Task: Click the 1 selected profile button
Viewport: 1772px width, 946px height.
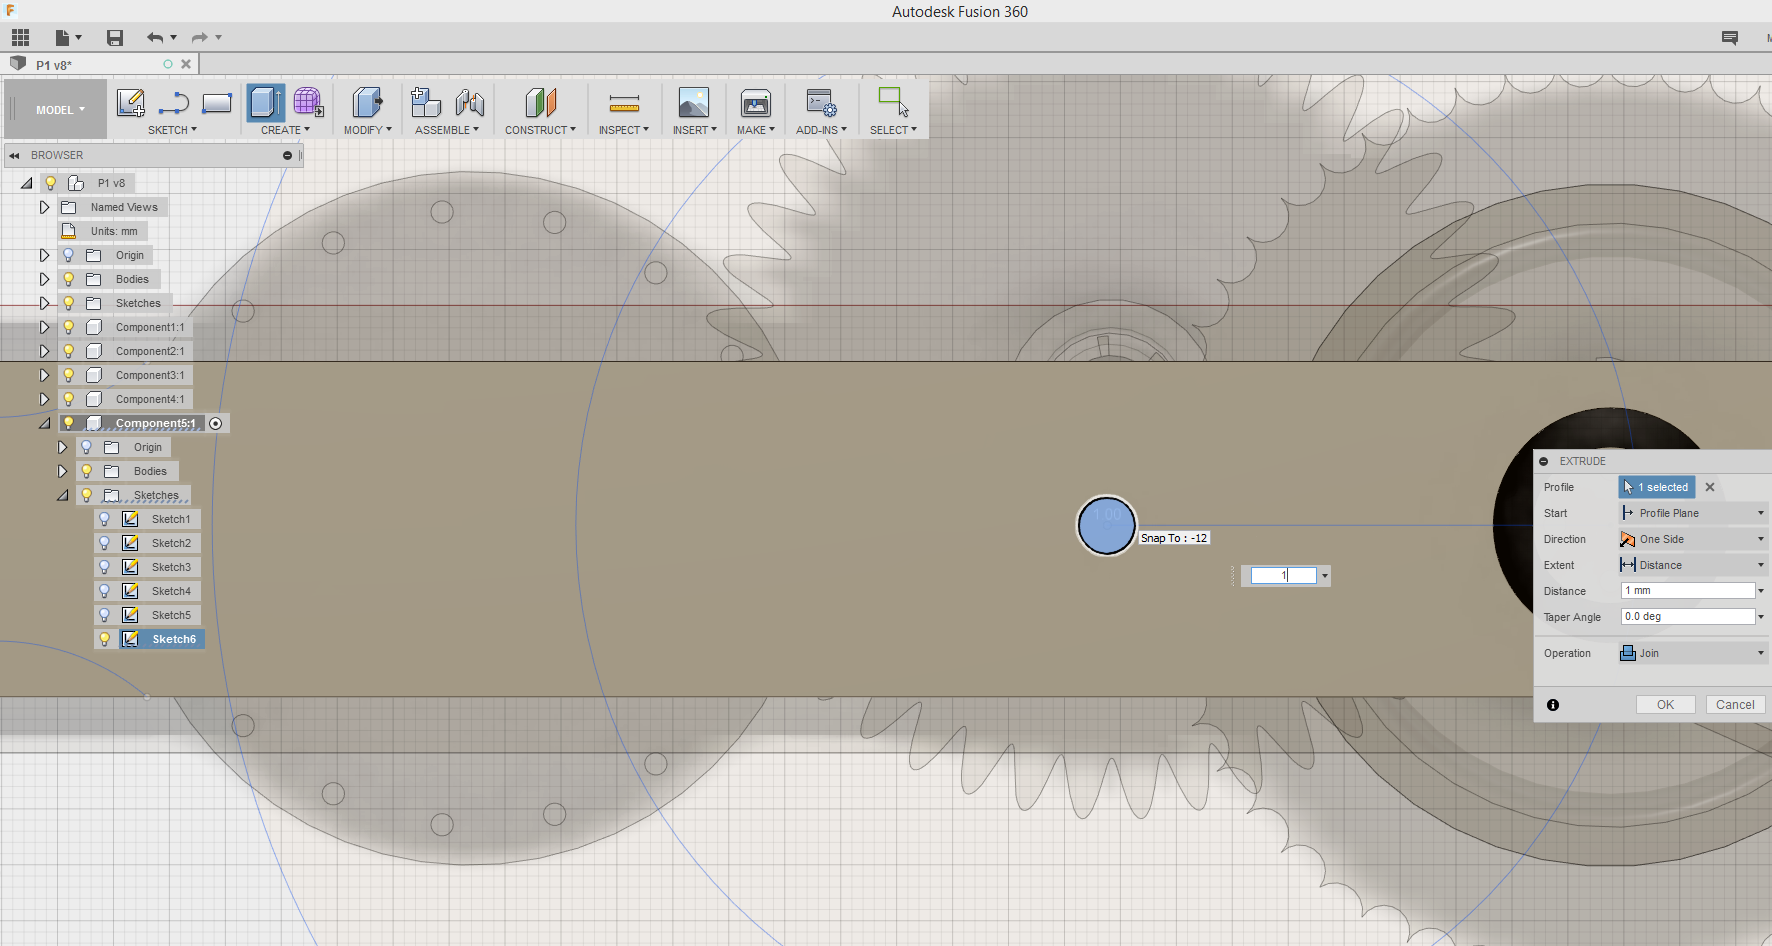Action: pos(1657,487)
